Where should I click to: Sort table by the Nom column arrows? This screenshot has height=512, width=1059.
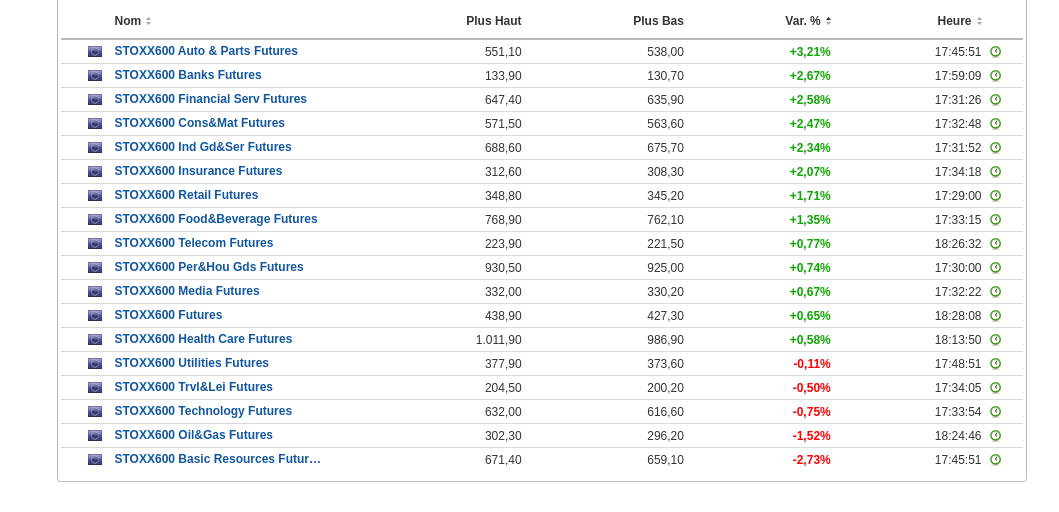(x=148, y=21)
